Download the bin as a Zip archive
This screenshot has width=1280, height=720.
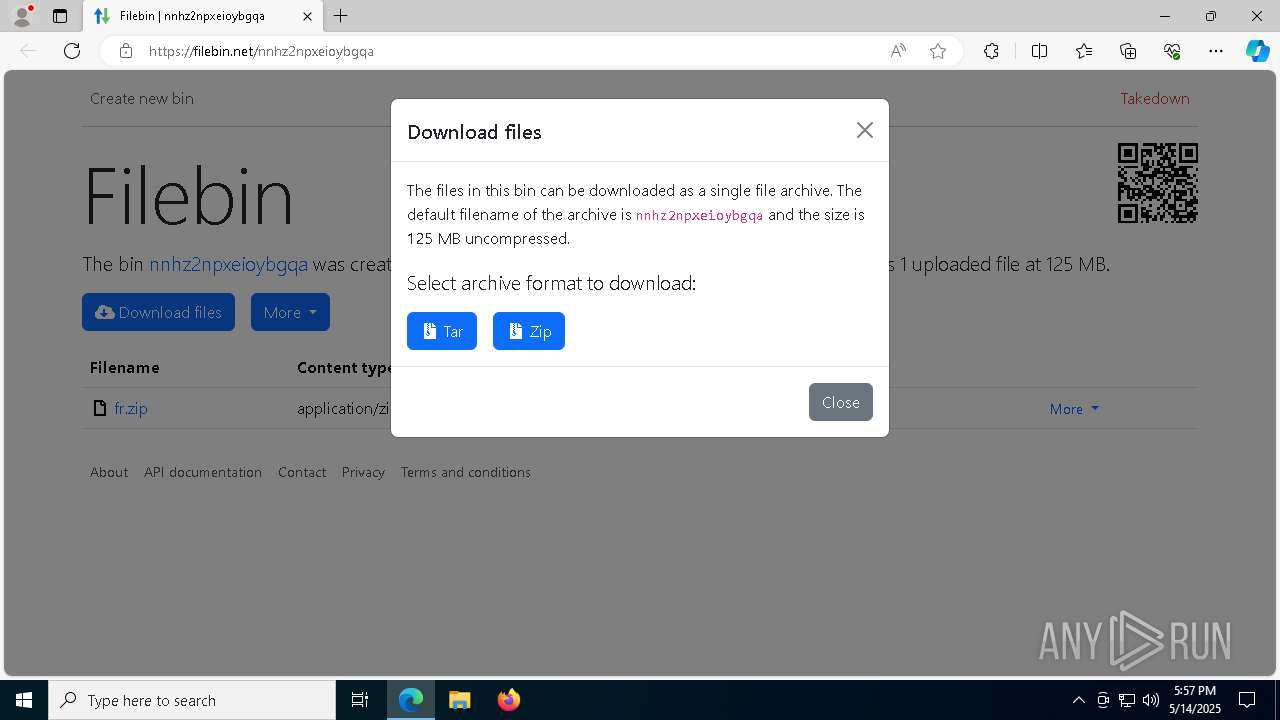coord(529,331)
